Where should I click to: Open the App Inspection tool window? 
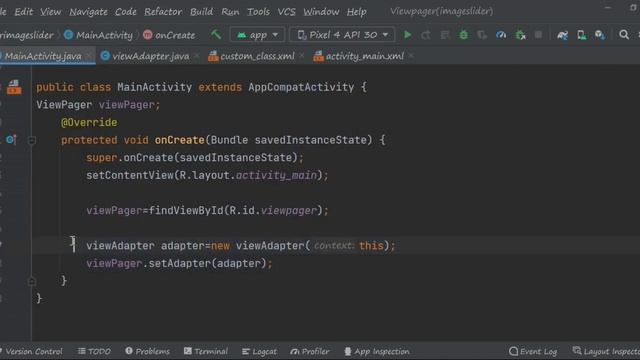point(376,351)
